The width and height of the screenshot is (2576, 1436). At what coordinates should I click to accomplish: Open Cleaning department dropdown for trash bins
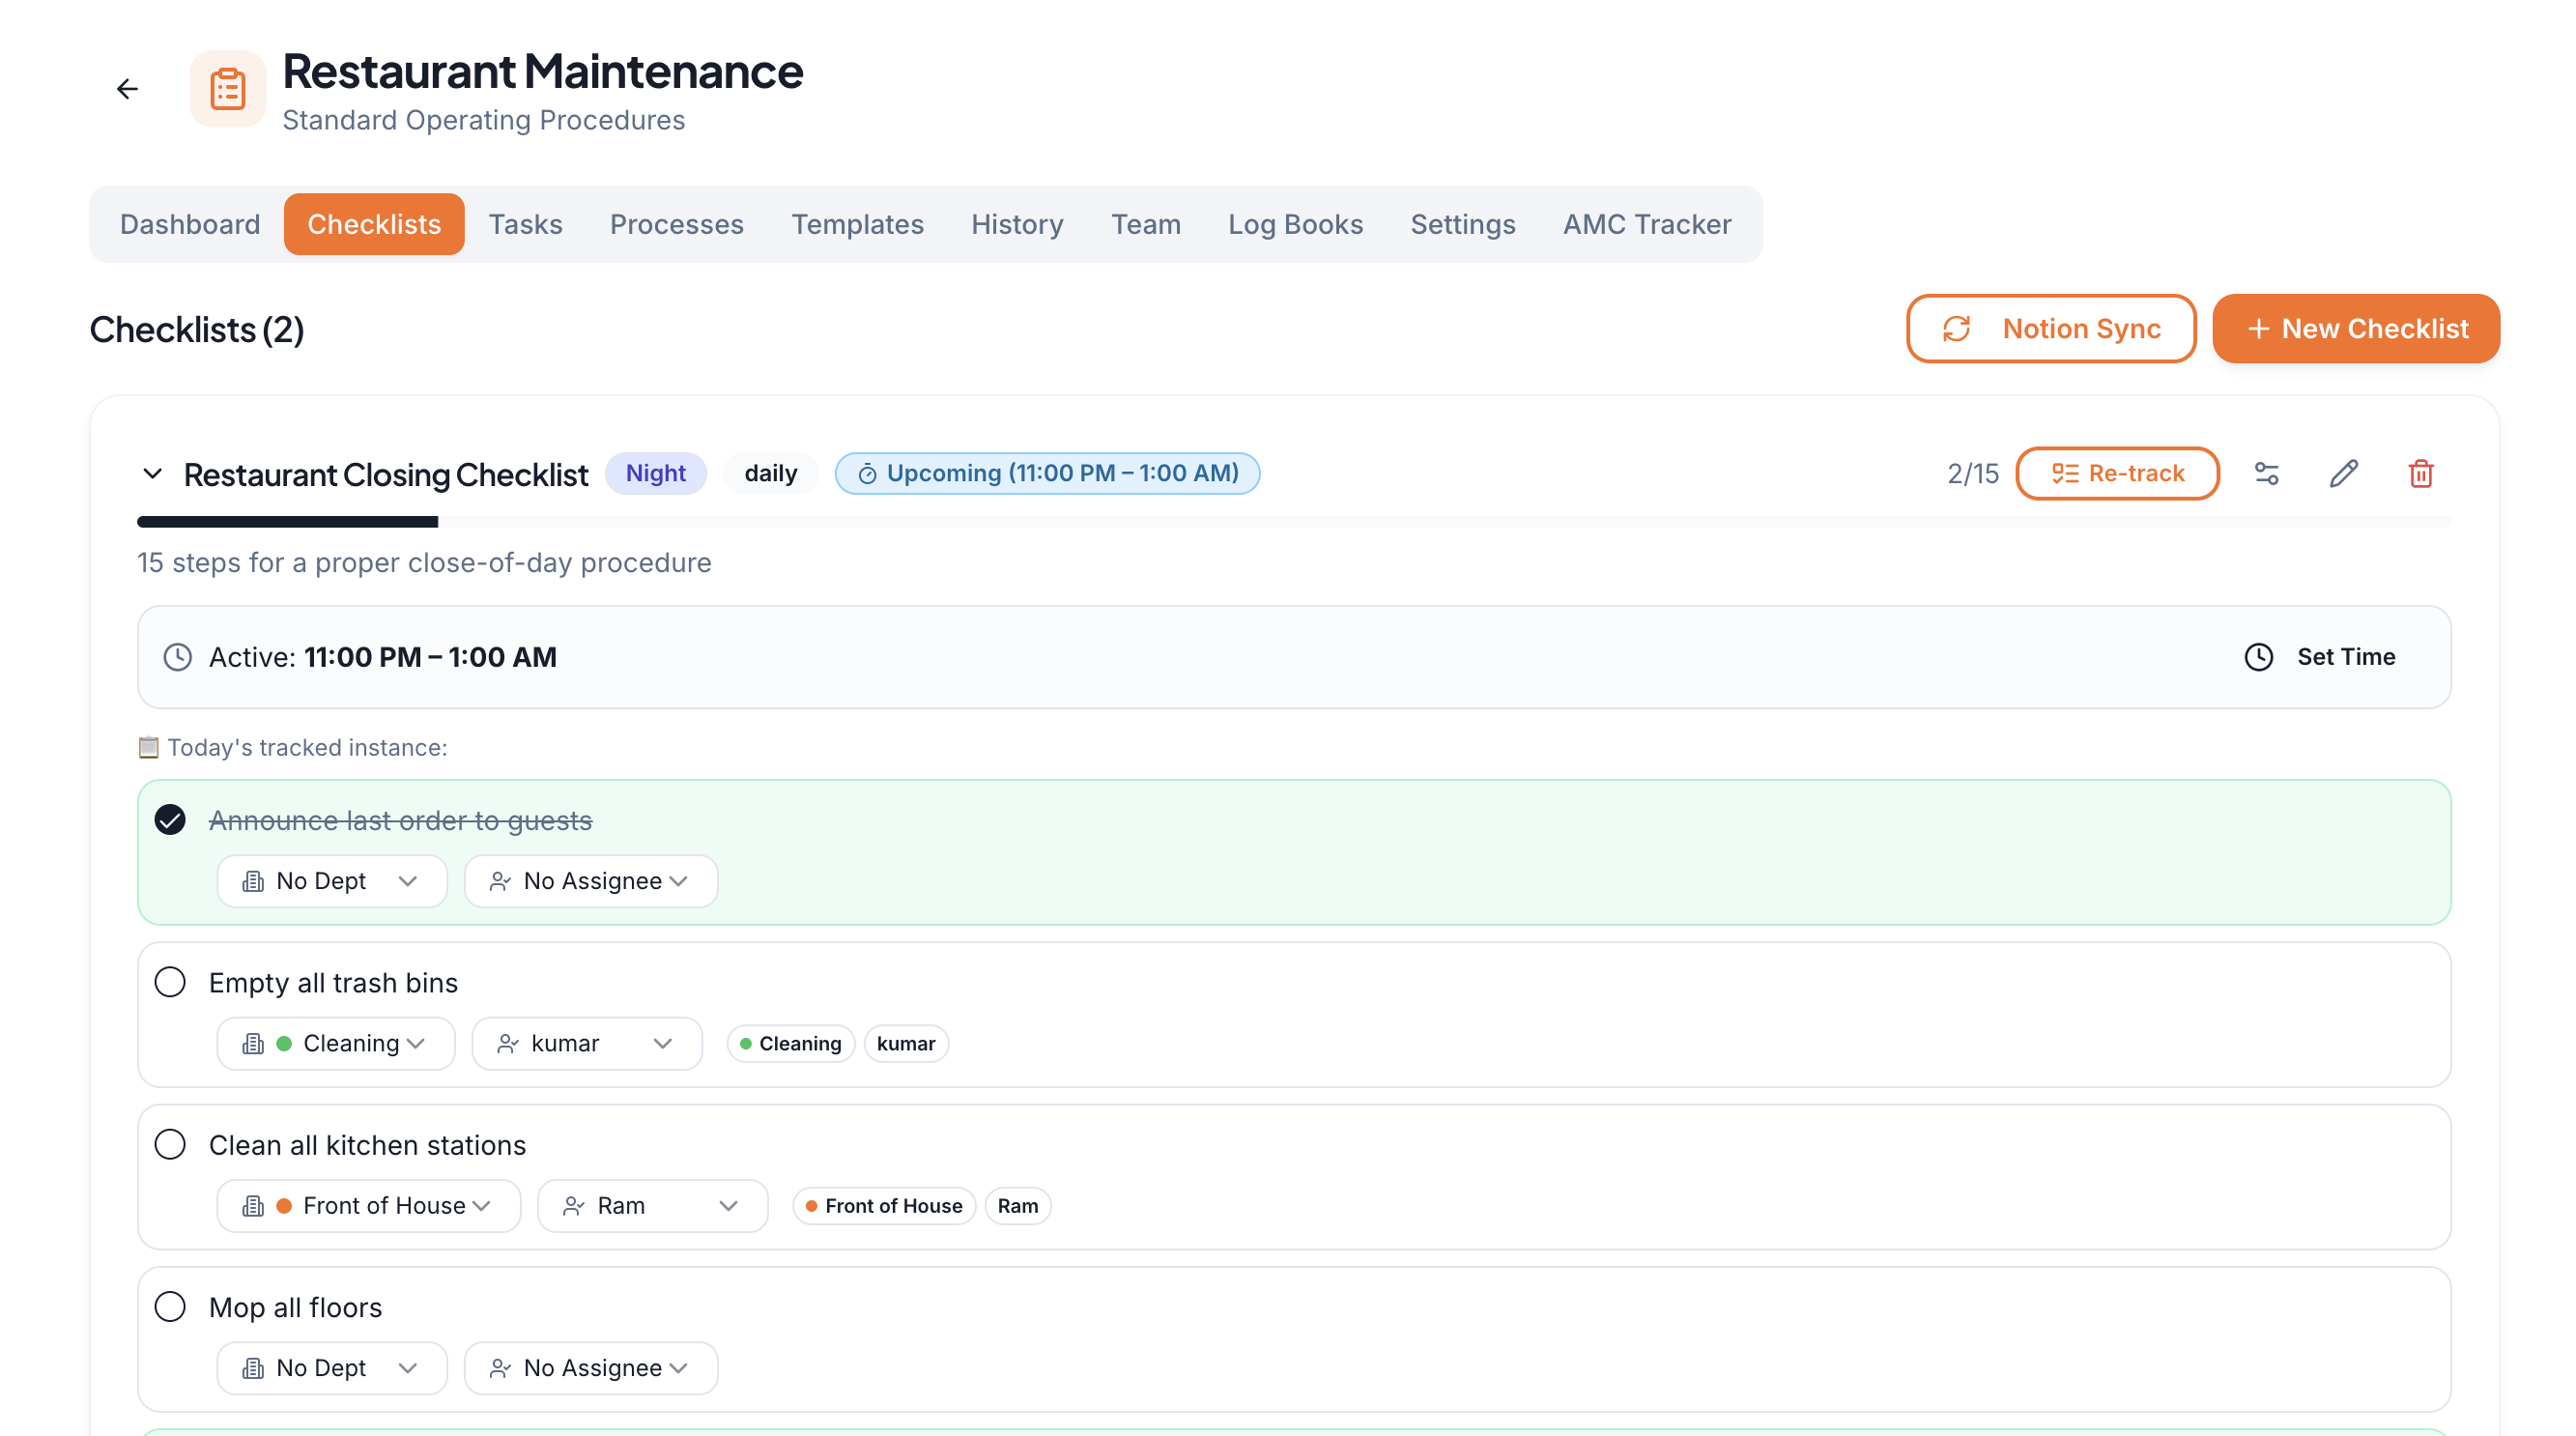coord(336,1043)
